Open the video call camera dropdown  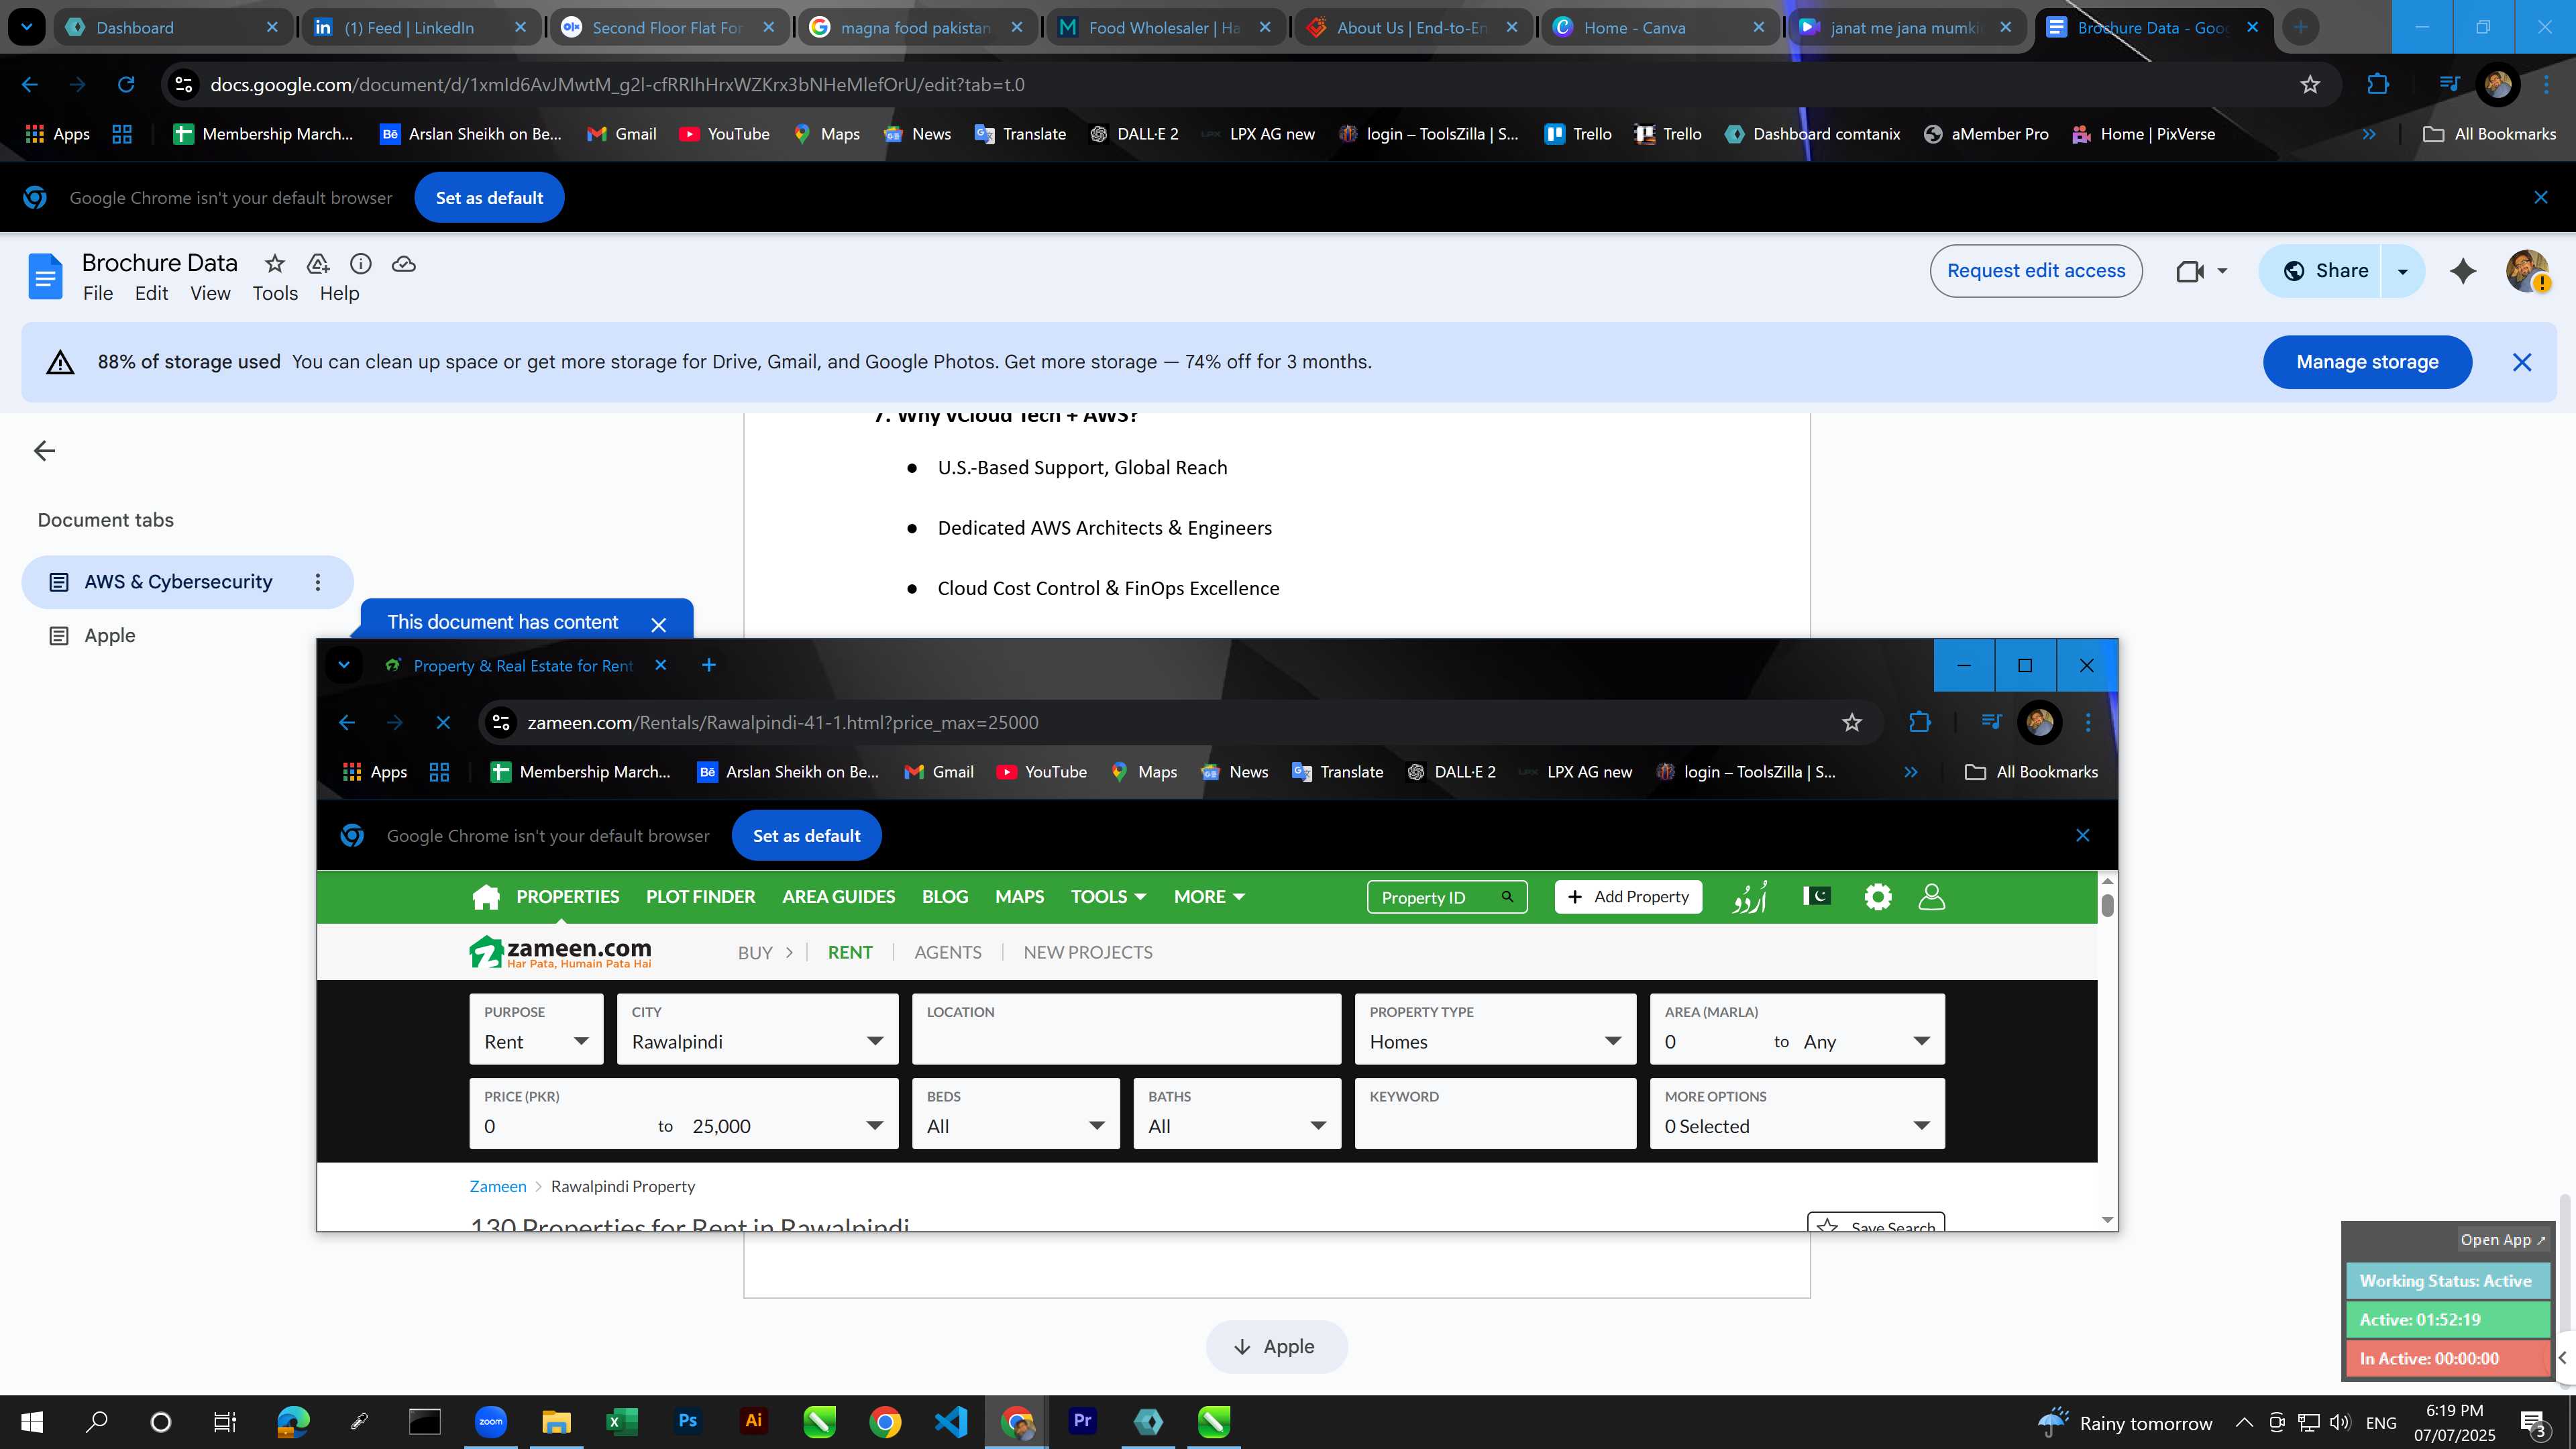coord(2222,271)
